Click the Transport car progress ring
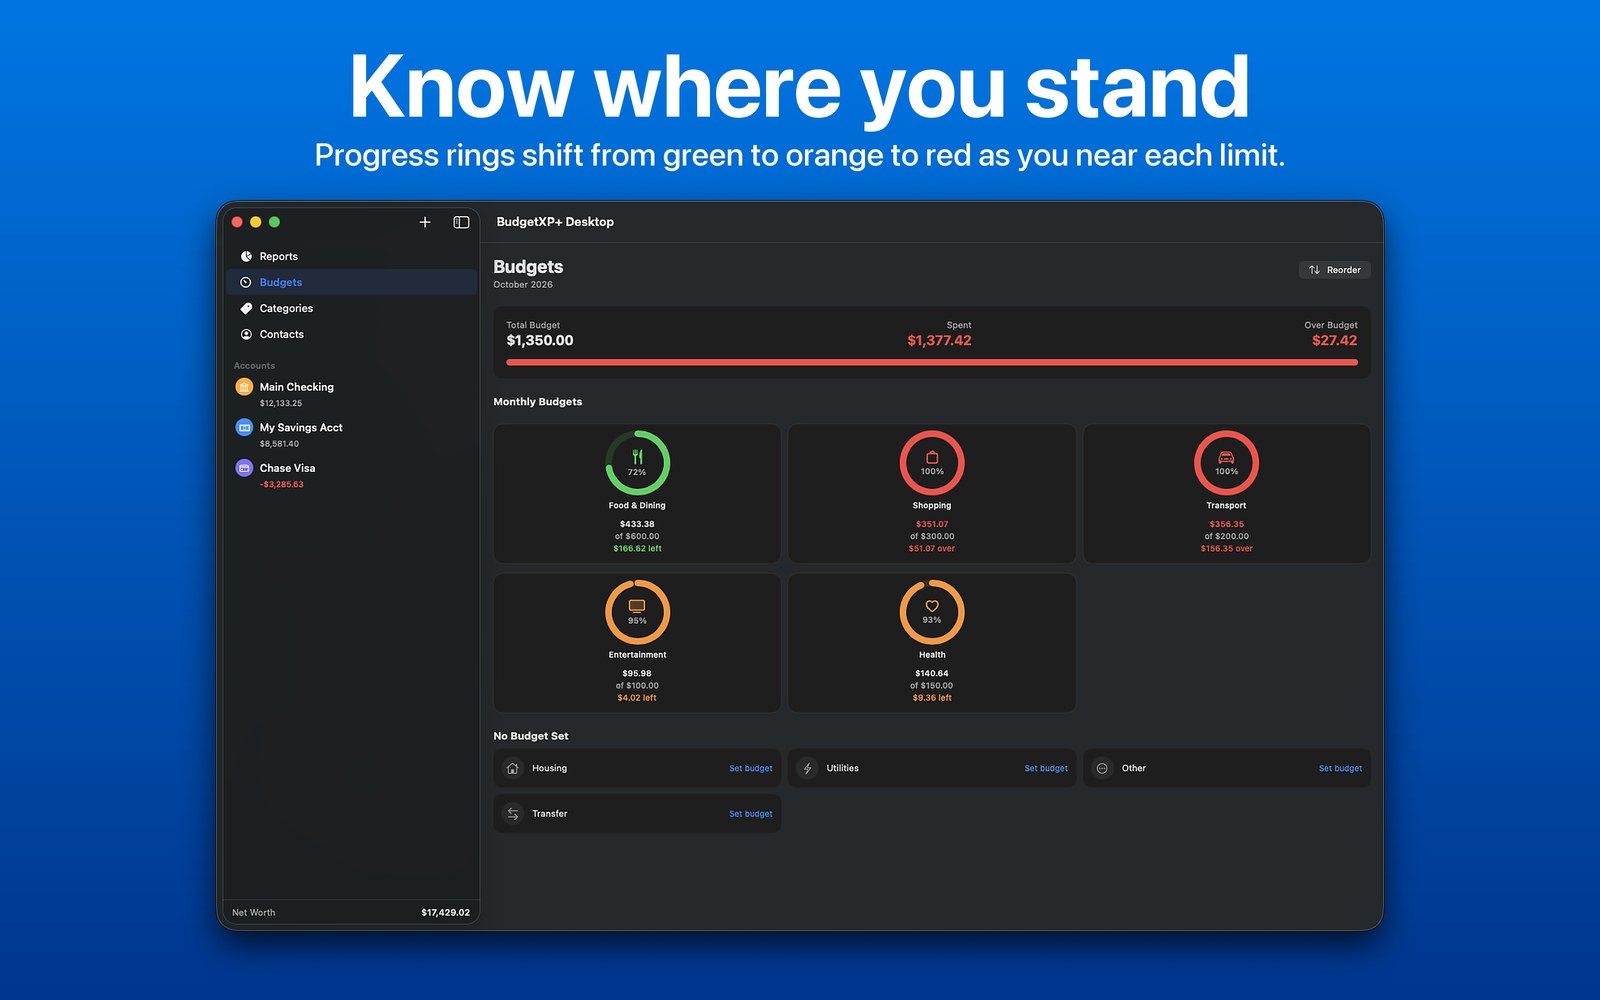The width and height of the screenshot is (1600, 1000). pos(1226,463)
